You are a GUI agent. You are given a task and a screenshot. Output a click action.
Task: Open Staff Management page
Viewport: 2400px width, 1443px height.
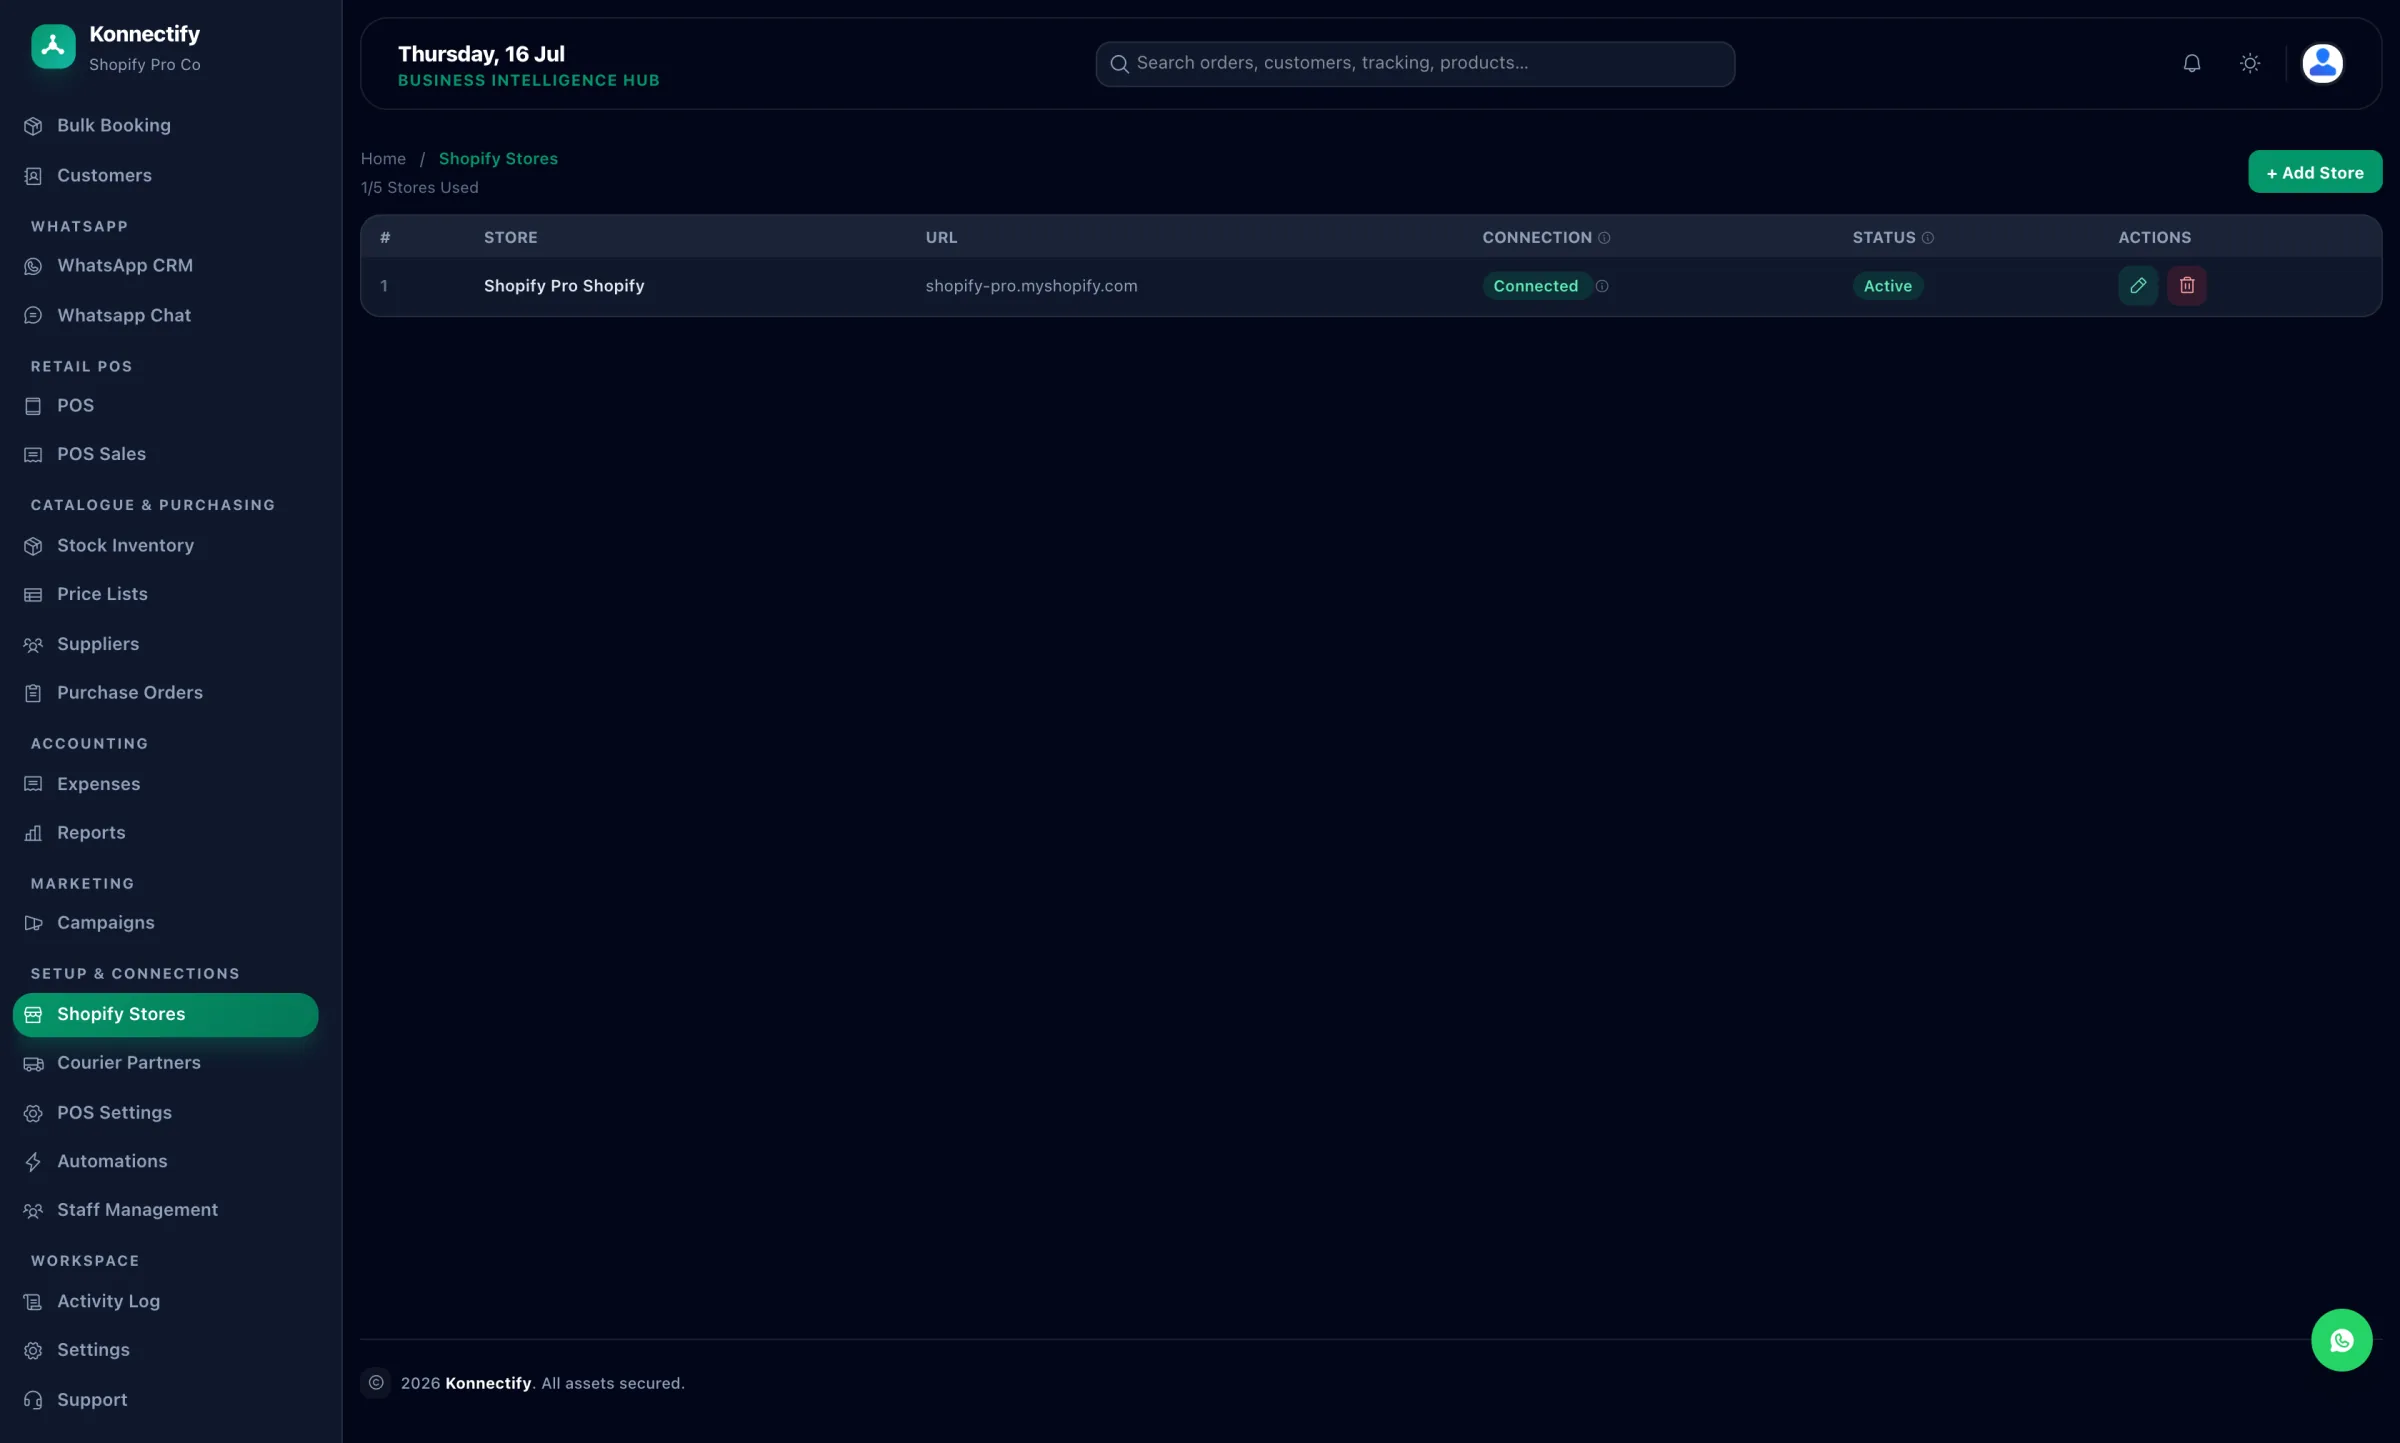(x=165, y=1210)
